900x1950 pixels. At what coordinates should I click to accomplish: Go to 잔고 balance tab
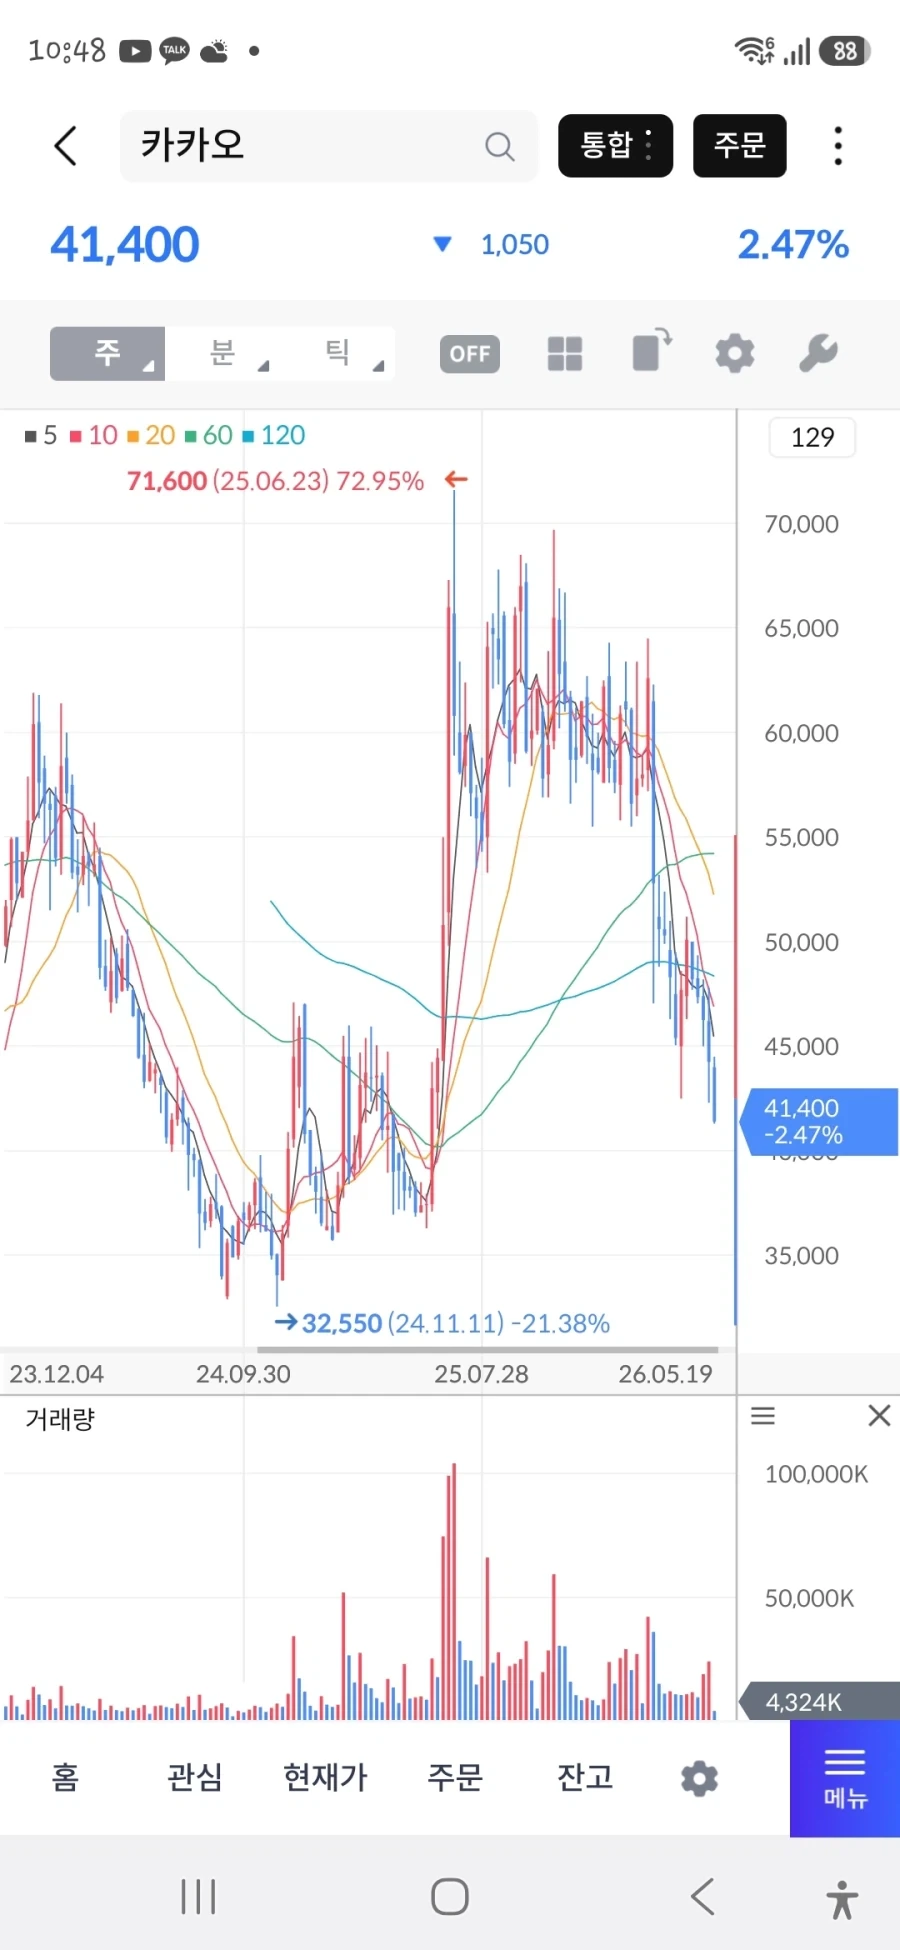click(x=585, y=1777)
